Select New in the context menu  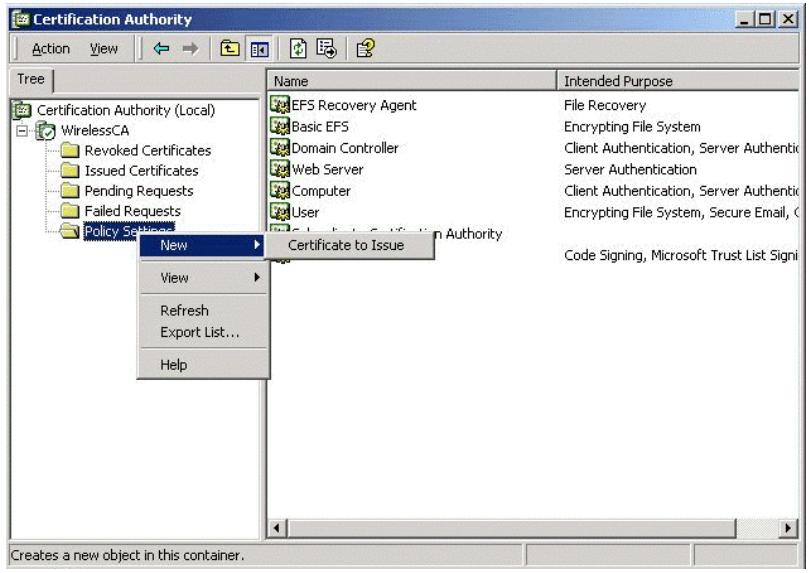[202, 245]
